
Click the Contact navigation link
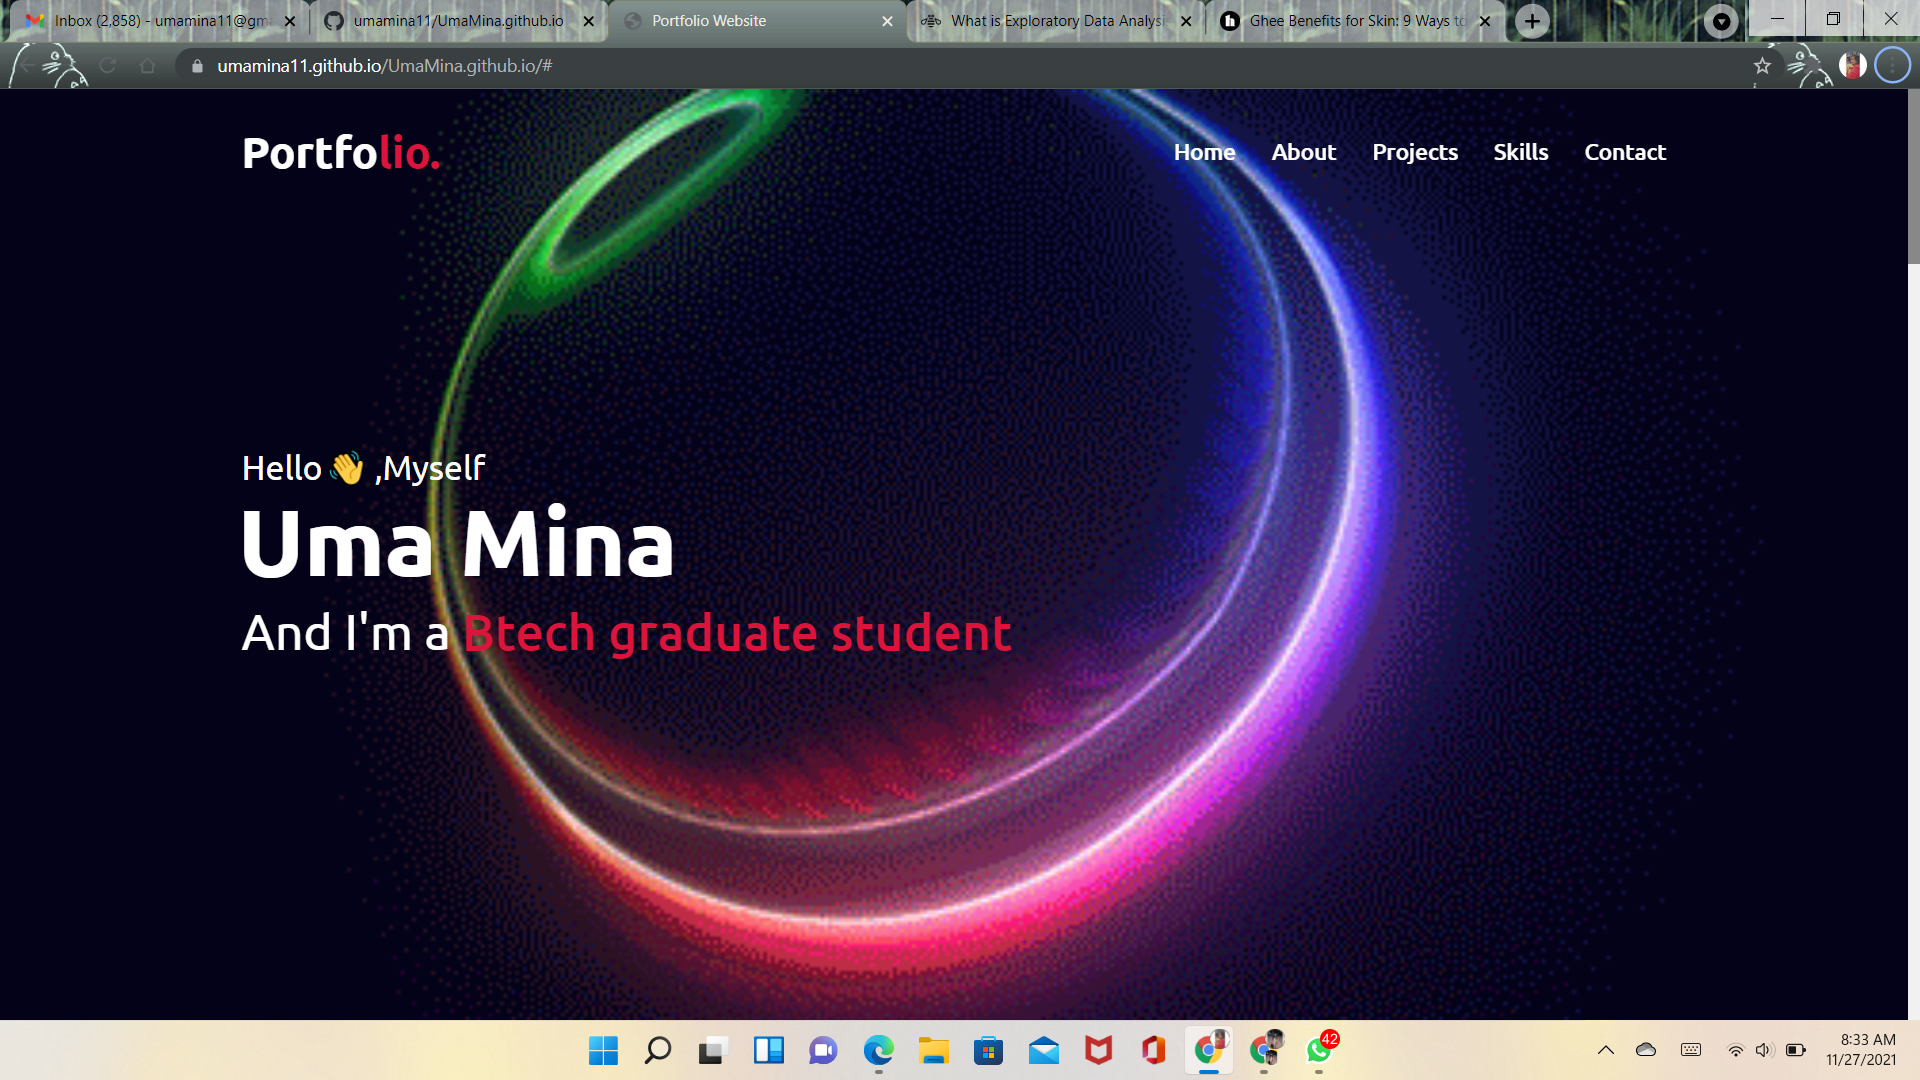tap(1625, 152)
